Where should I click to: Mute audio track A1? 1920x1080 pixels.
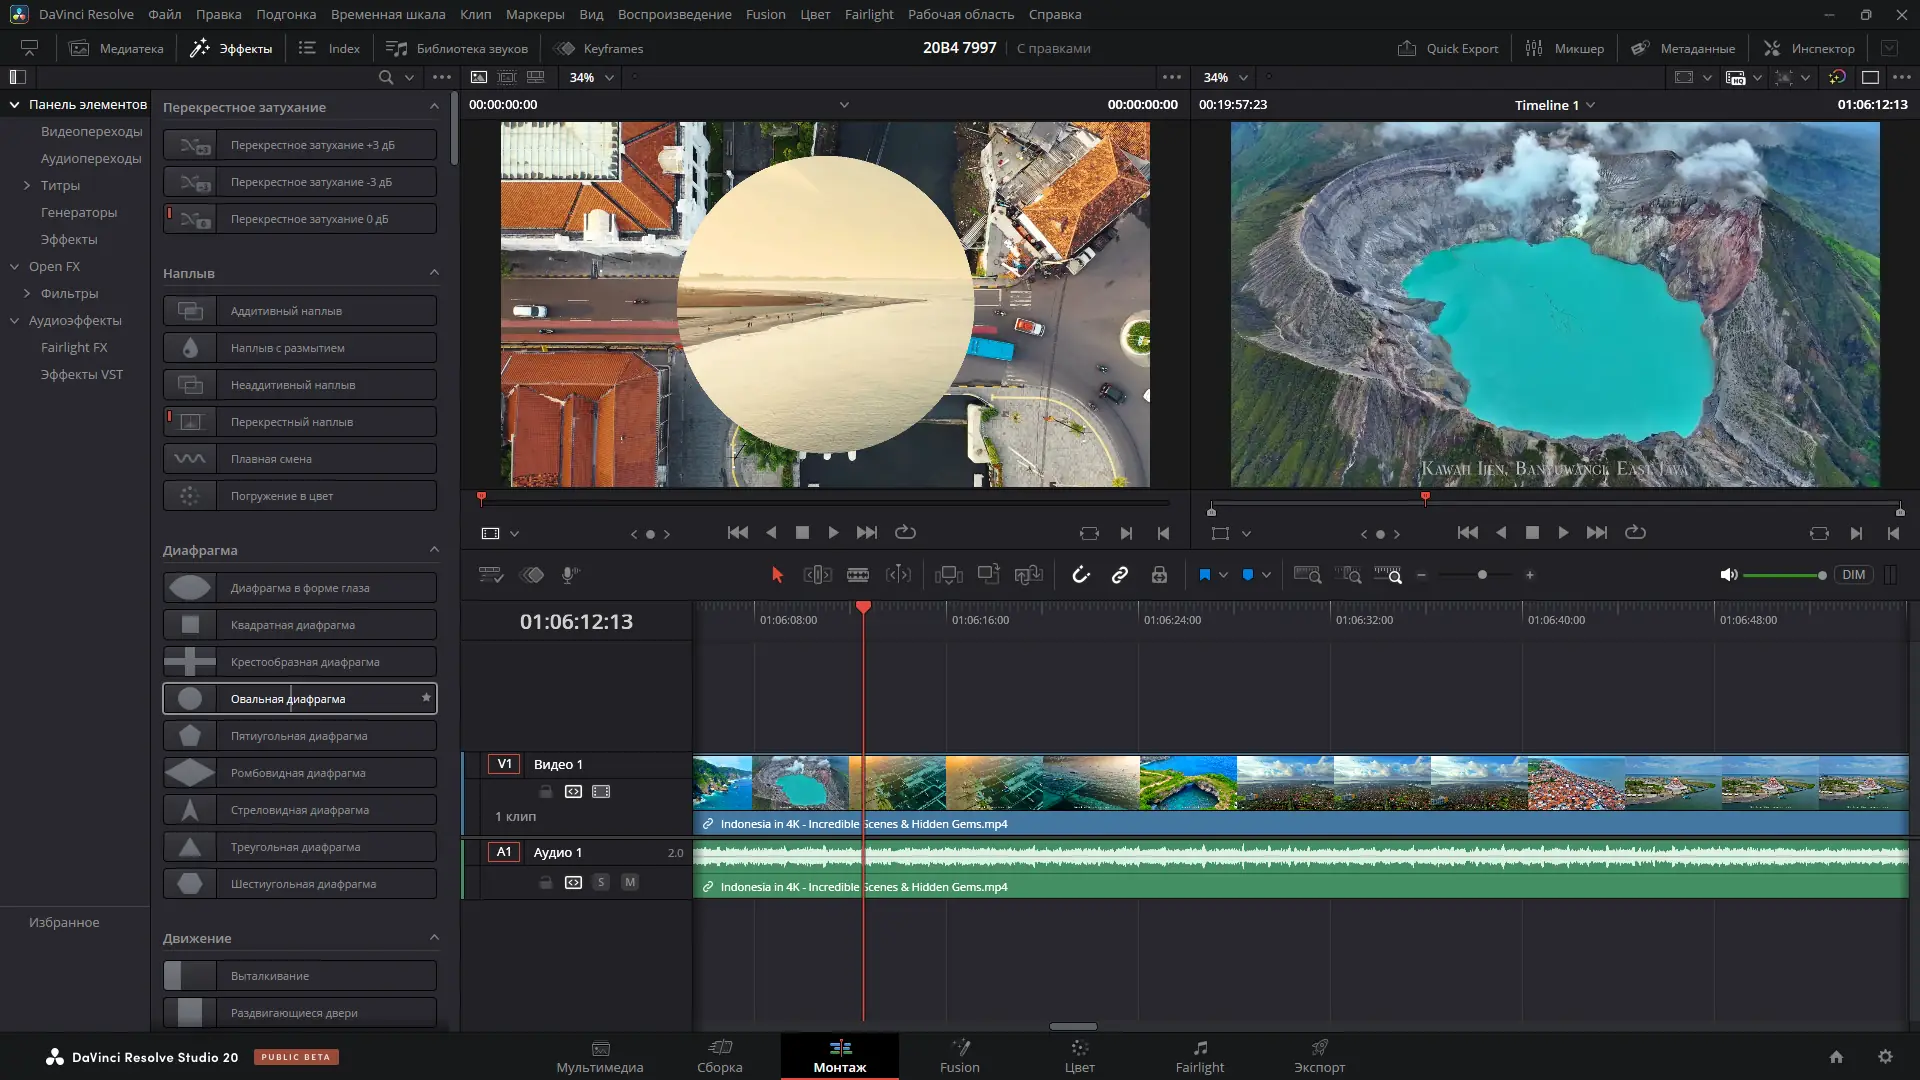click(630, 882)
